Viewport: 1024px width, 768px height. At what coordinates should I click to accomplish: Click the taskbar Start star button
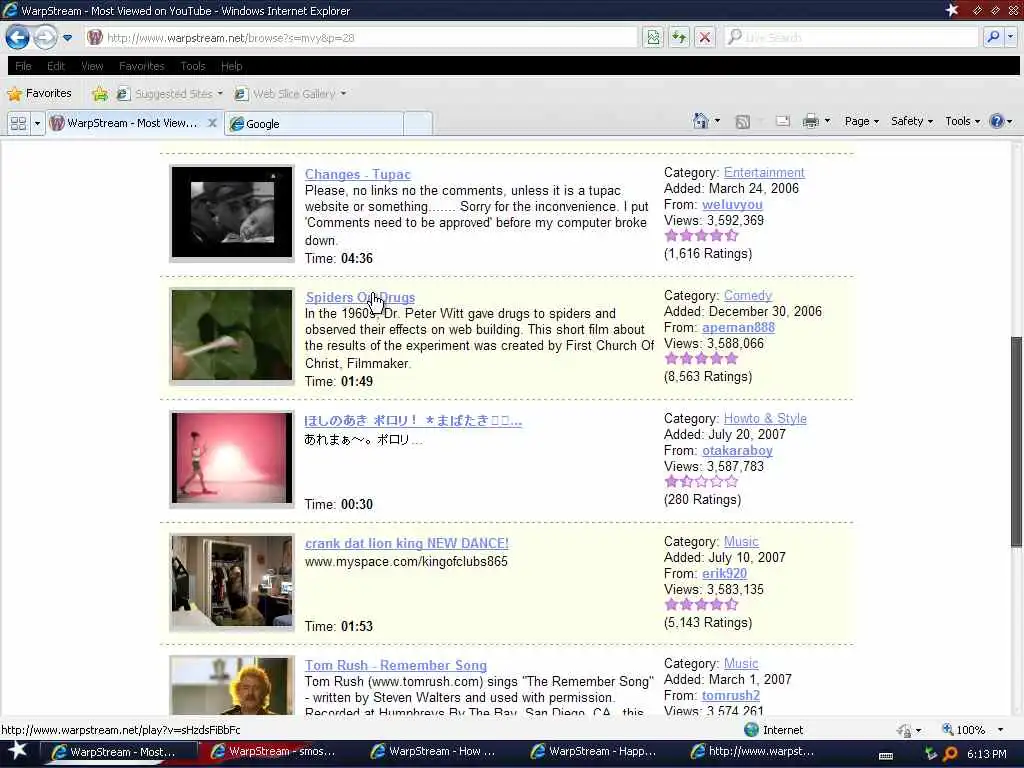pyautogui.click(x=18, y=751)
